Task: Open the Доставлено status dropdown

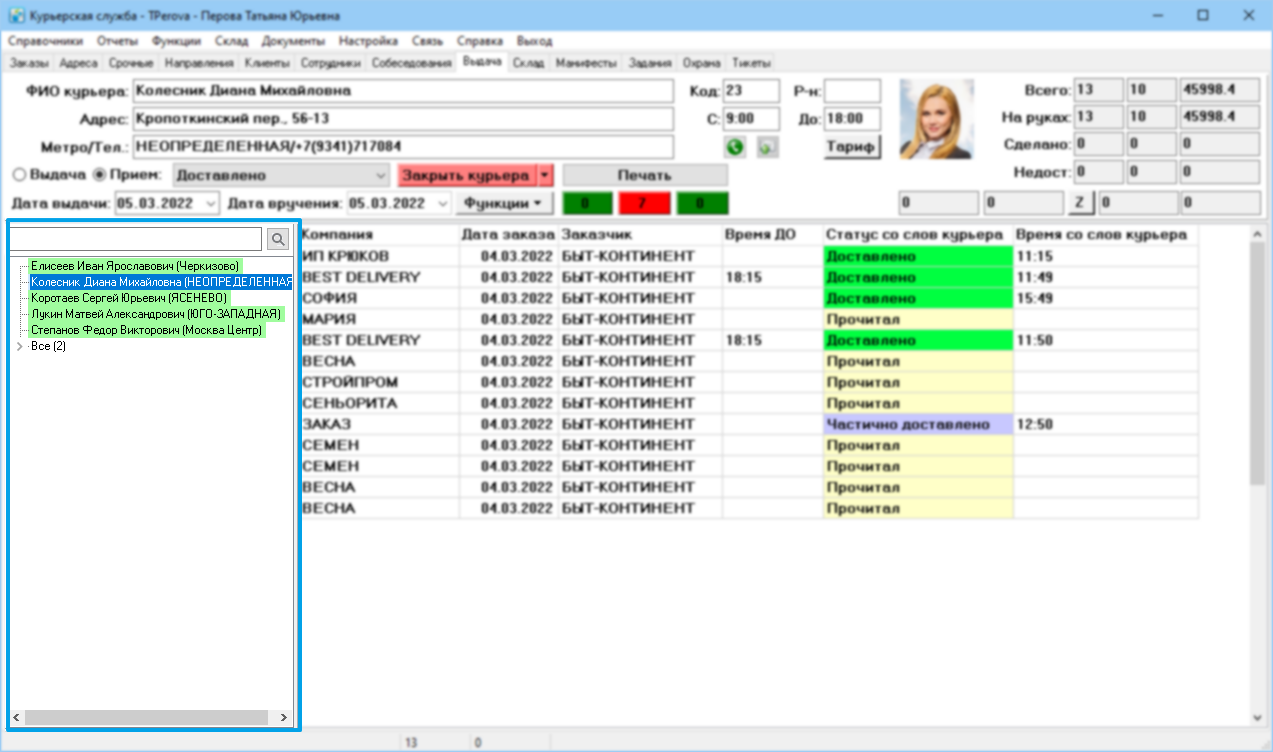Action: pos(281,175)
